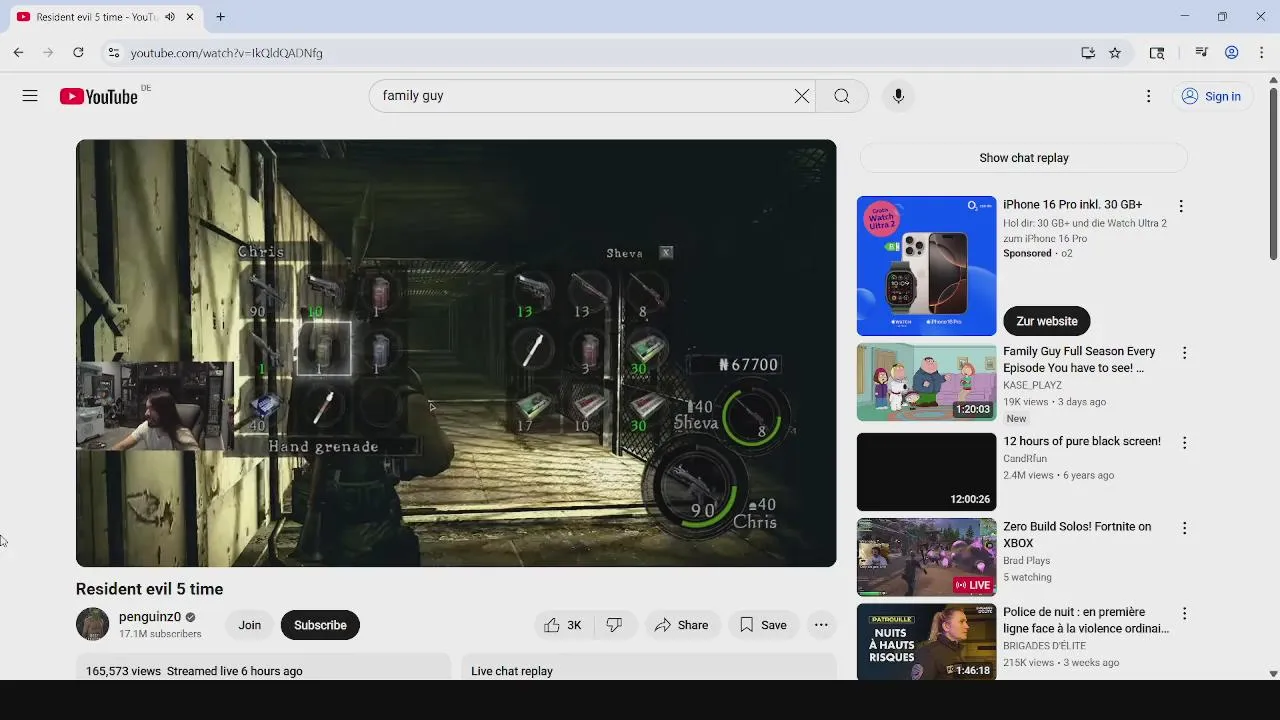Open options for Police de nuit video
The image size is (1280, 720).
click(x=1184, y=613)
